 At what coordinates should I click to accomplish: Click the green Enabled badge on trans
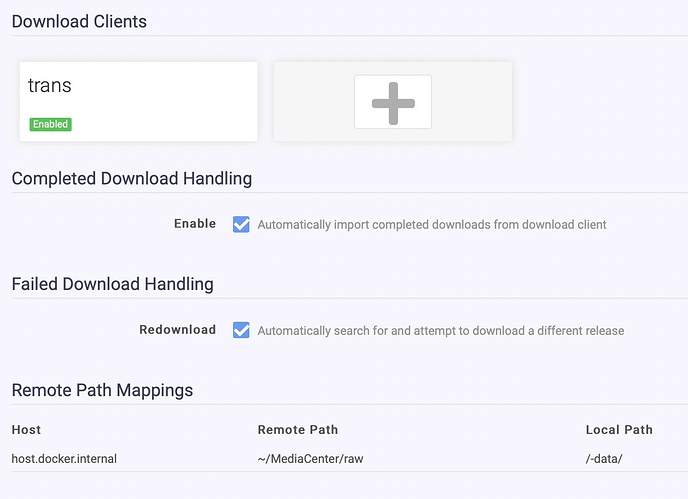click(x=50, y=125)
